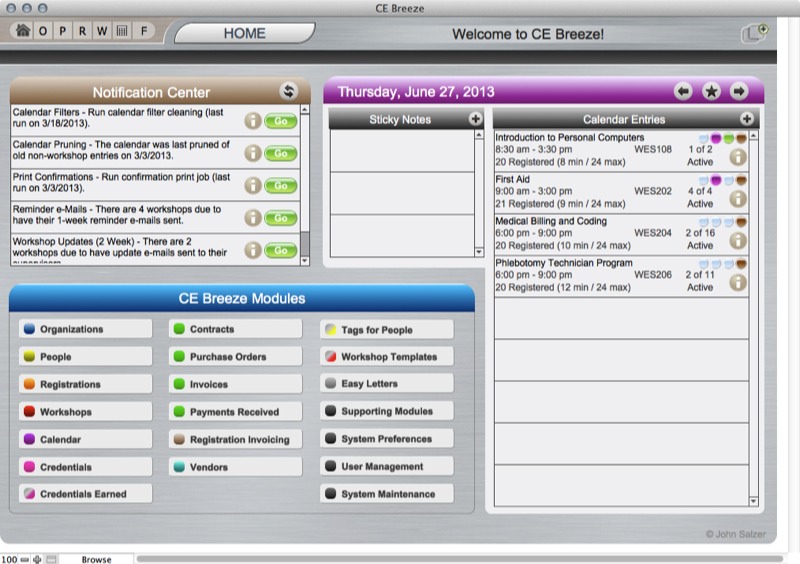The height and width of the screenshot is (564, 800).
Task: Select the HOME tab
Action: click(244, 33)
